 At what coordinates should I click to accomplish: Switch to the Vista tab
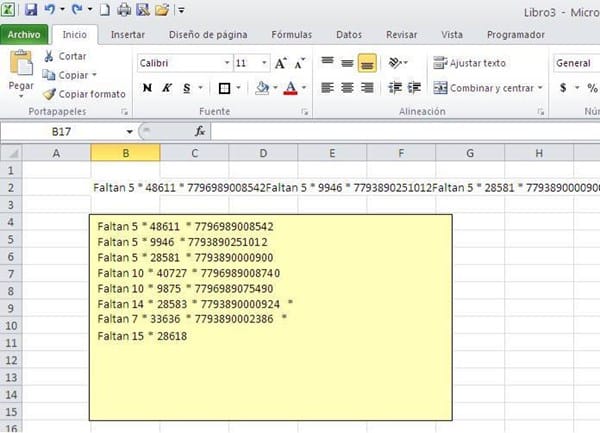[x=452, y=35]
